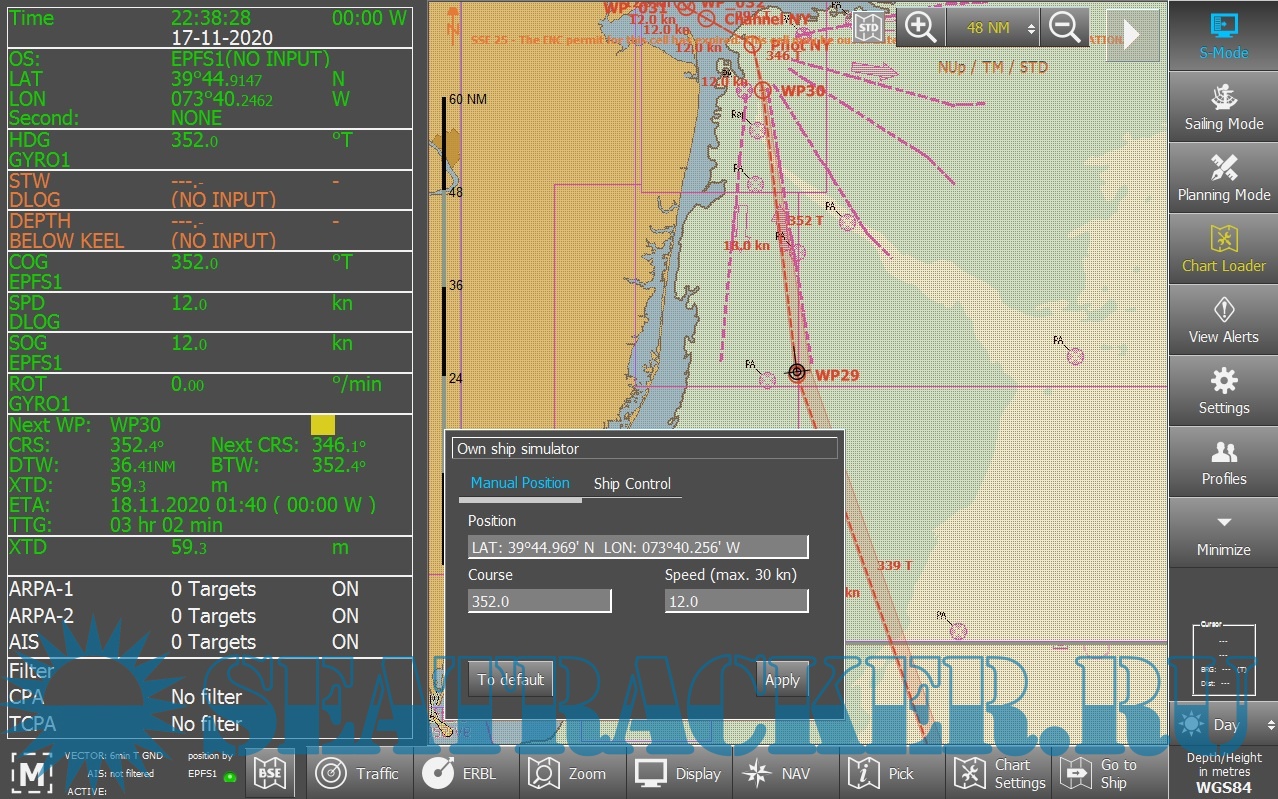
Task: Open the Pick info tool
Action: [x=881, y=773]
